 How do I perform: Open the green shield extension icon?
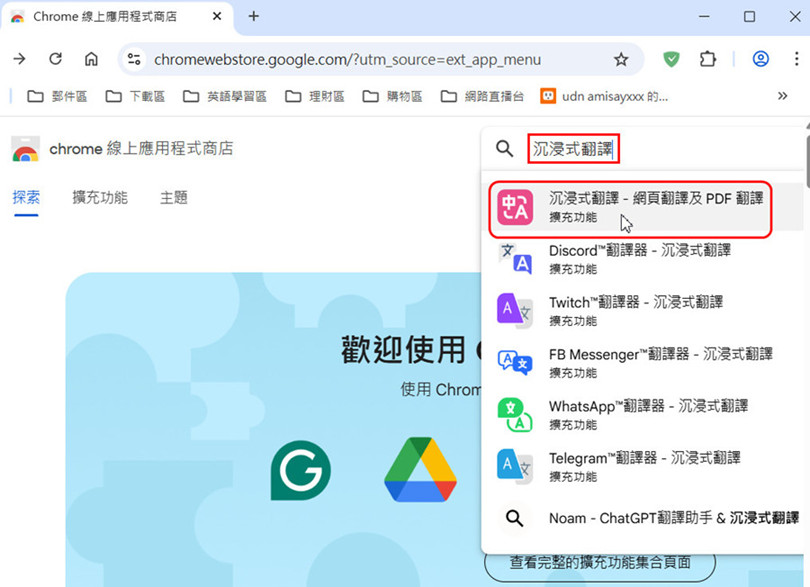point(671,59)
